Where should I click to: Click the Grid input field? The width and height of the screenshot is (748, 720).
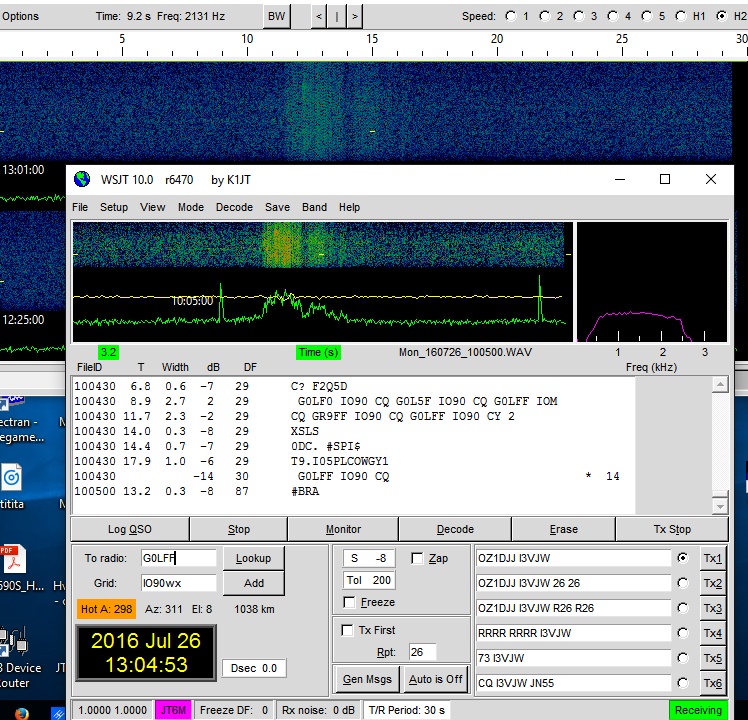point(178,583)
